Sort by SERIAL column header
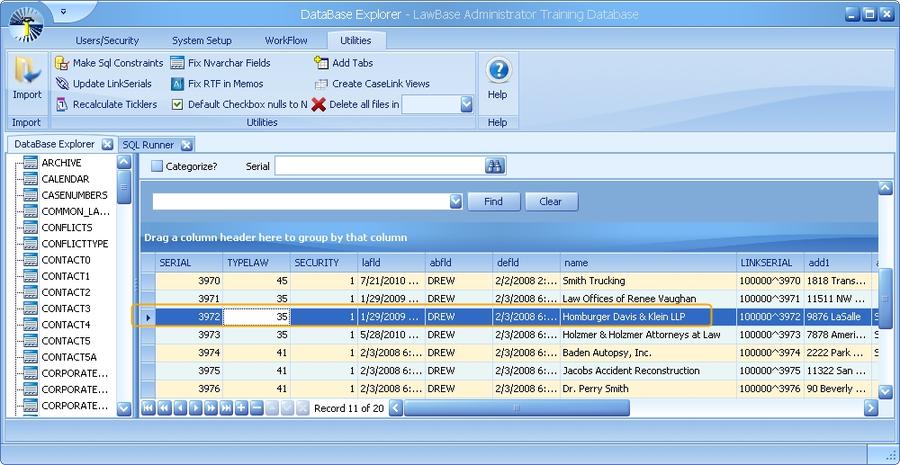The width and height of the screenshot is (900, 465). point(189,262)
